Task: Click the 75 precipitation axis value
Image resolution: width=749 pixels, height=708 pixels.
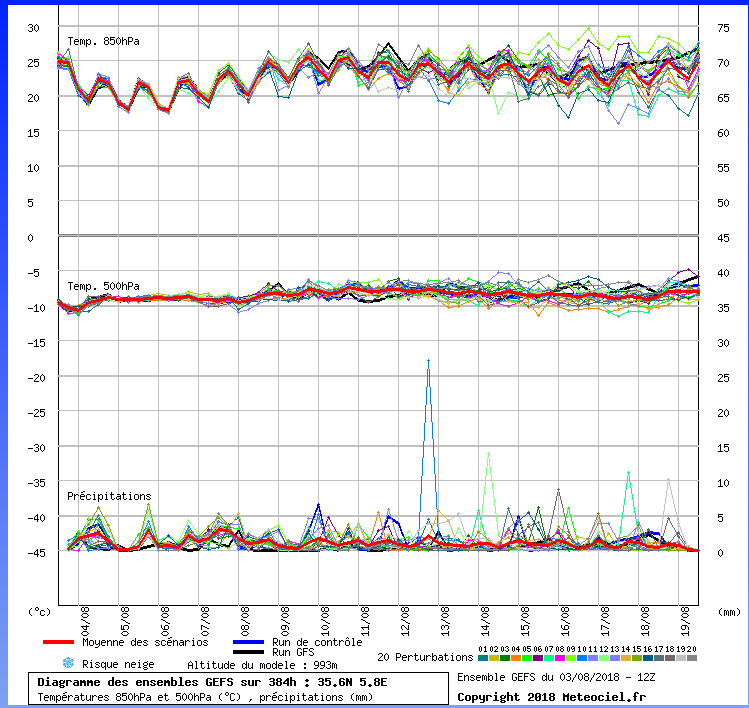Action: coord(724,28)
